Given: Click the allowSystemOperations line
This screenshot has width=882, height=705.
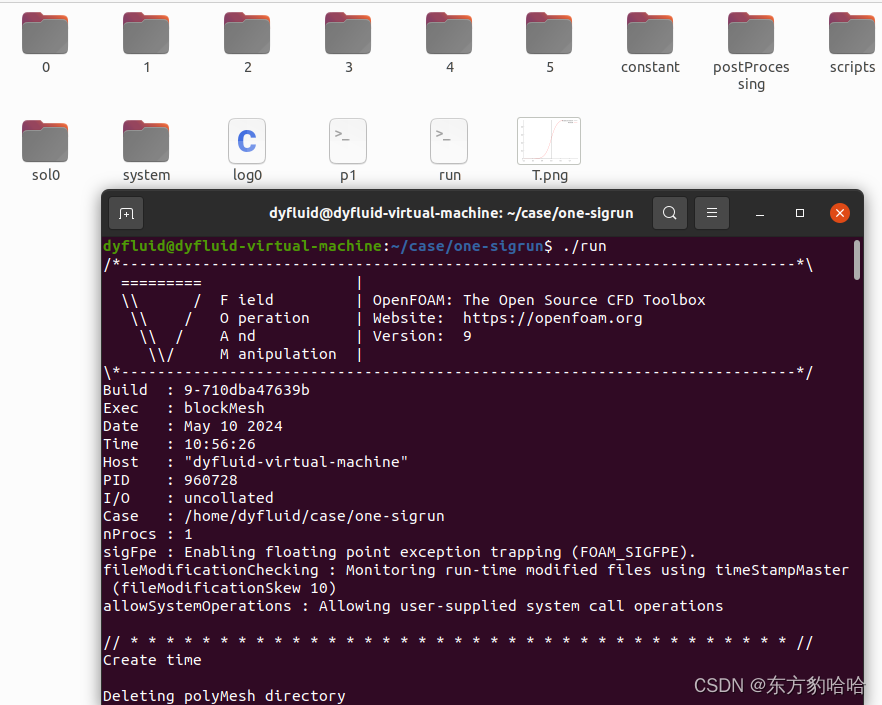Looking at the screenshot, I should (413, 606).
